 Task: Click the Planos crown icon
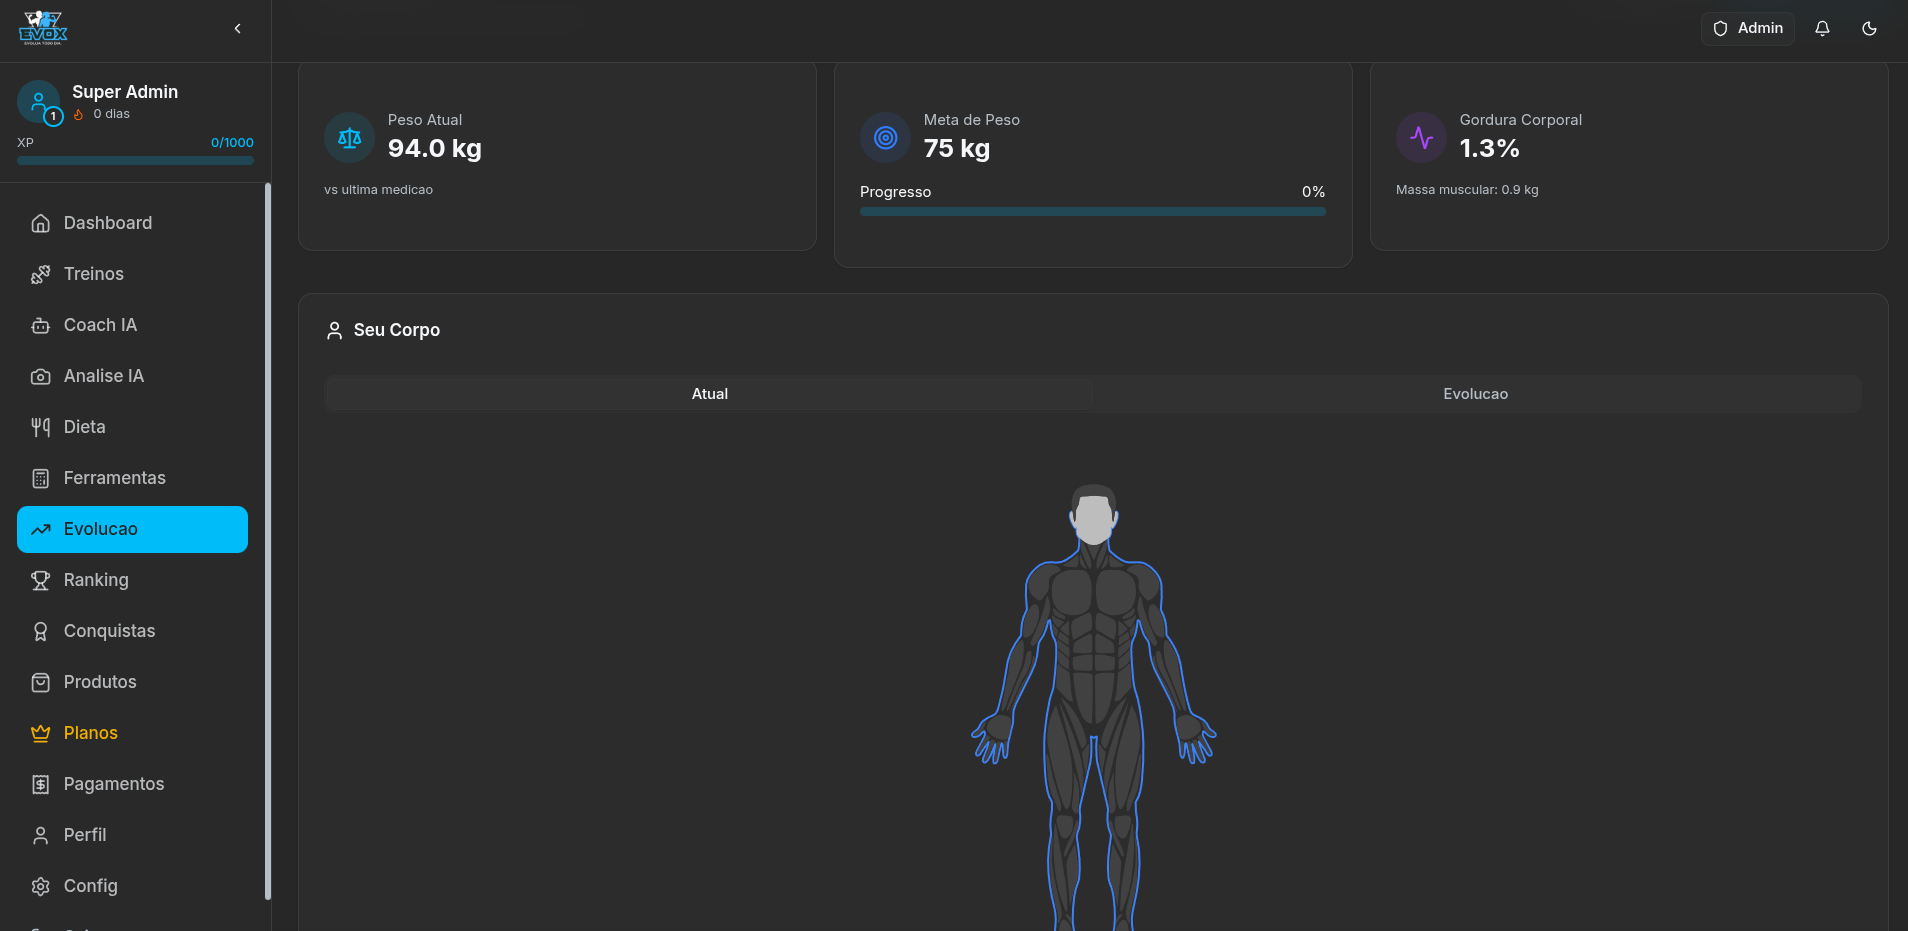tap(41, 733)
